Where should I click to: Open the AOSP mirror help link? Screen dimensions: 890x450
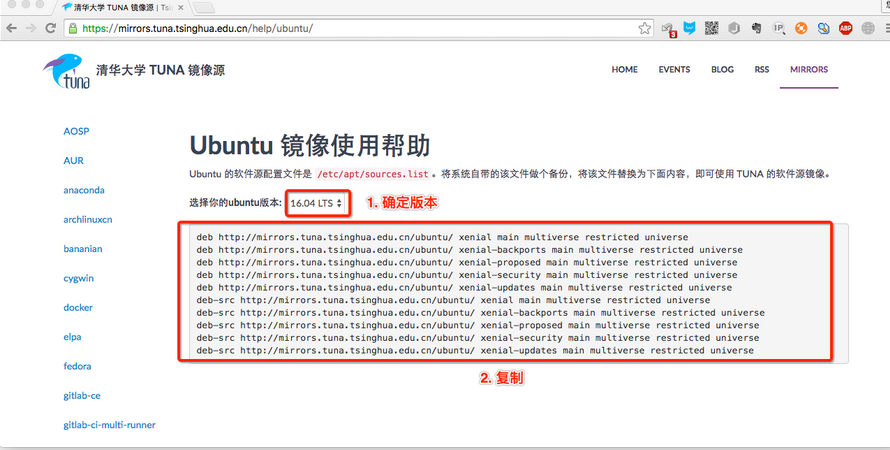click(76, 131)
